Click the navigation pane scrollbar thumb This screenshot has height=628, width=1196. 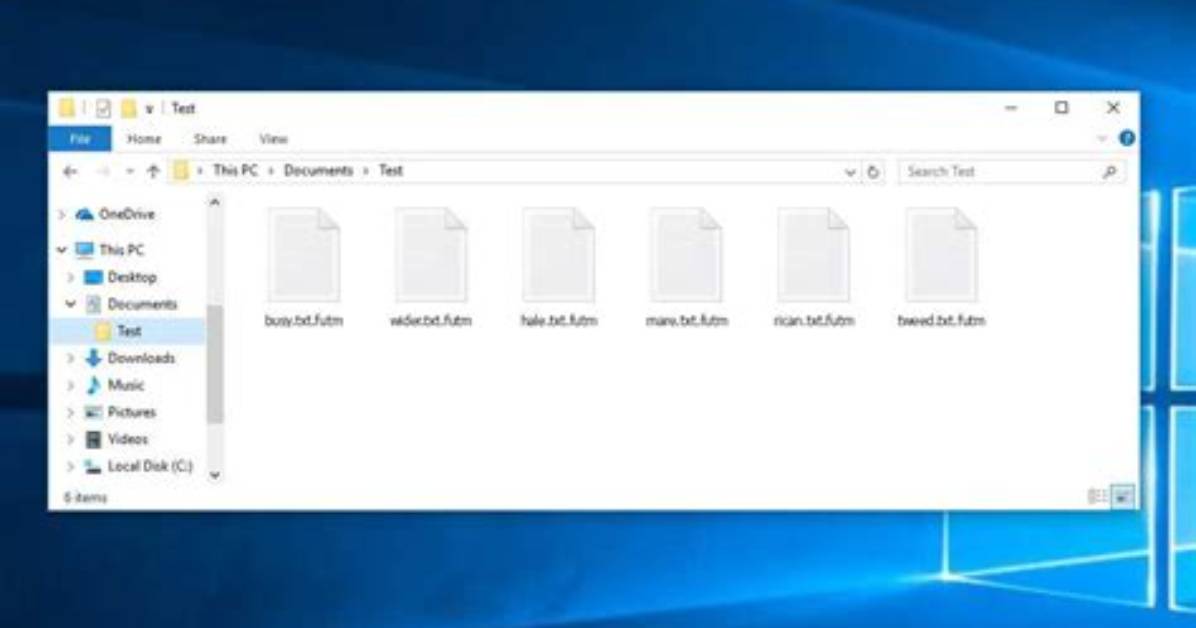coord(215,363)
